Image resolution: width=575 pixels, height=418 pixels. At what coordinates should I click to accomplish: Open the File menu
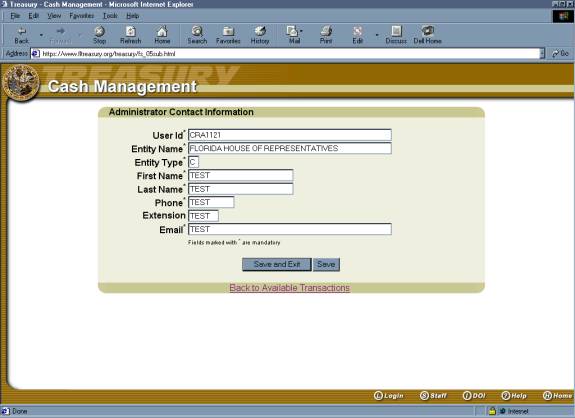pyautogui.click(x=15, y=16)
